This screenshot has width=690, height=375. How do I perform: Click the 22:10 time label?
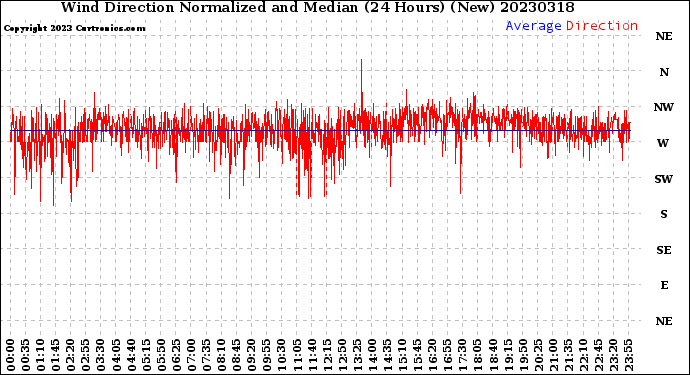click(583, 355)
